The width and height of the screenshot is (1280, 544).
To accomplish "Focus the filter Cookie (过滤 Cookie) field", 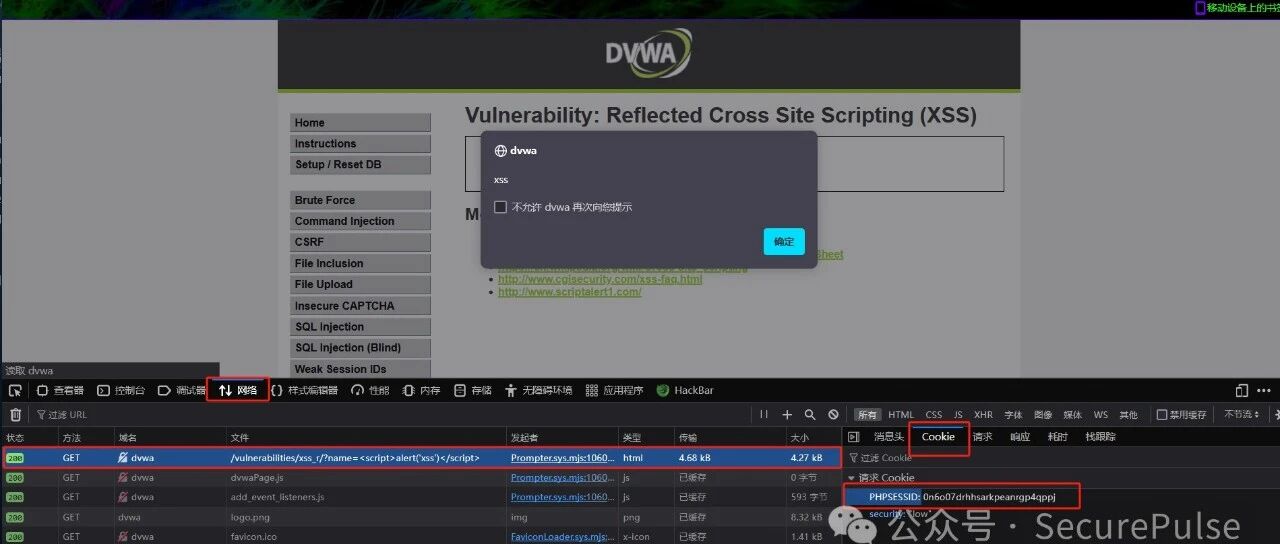I will pyautogui.click(x=1062, y=458).
